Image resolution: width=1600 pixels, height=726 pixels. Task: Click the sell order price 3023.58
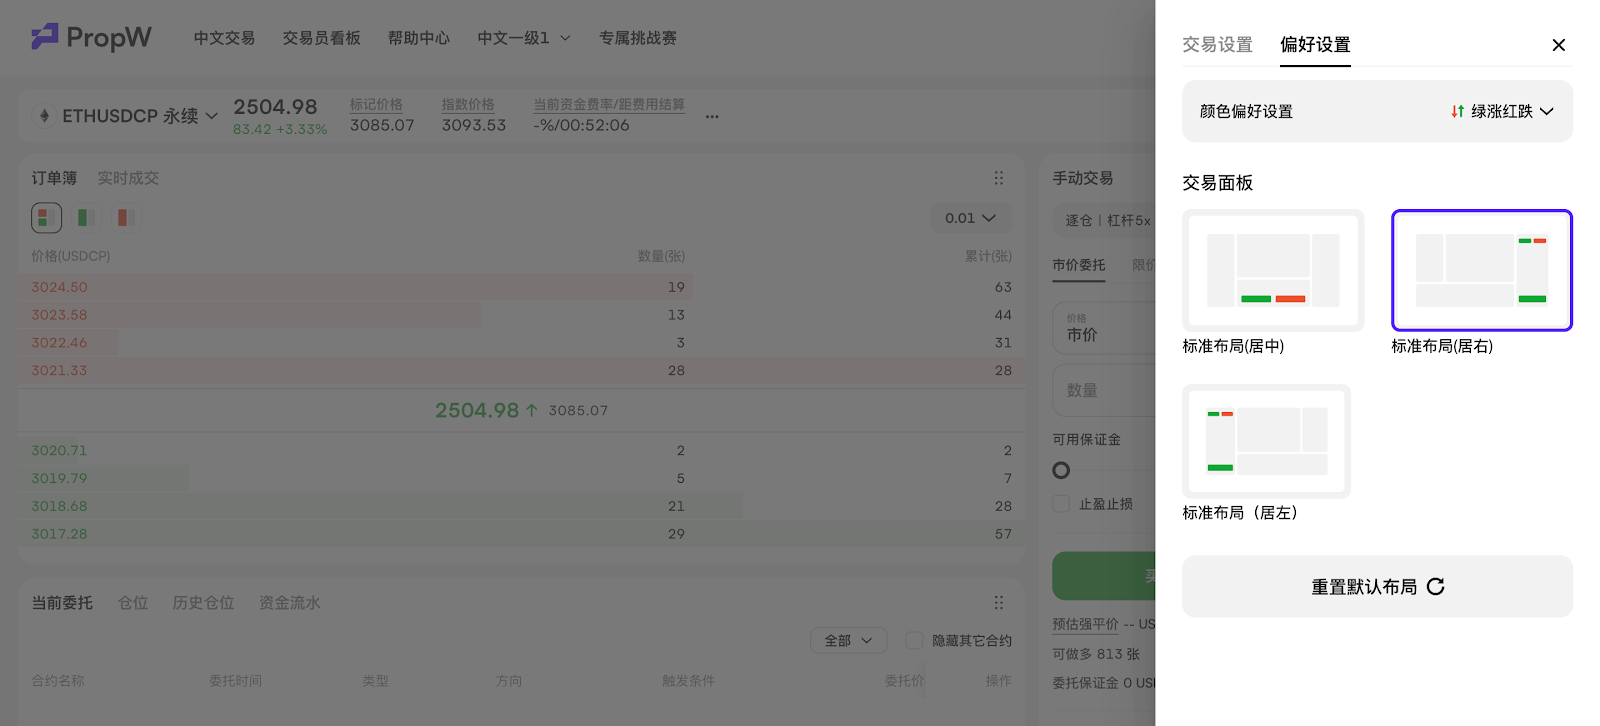(59, 315)
